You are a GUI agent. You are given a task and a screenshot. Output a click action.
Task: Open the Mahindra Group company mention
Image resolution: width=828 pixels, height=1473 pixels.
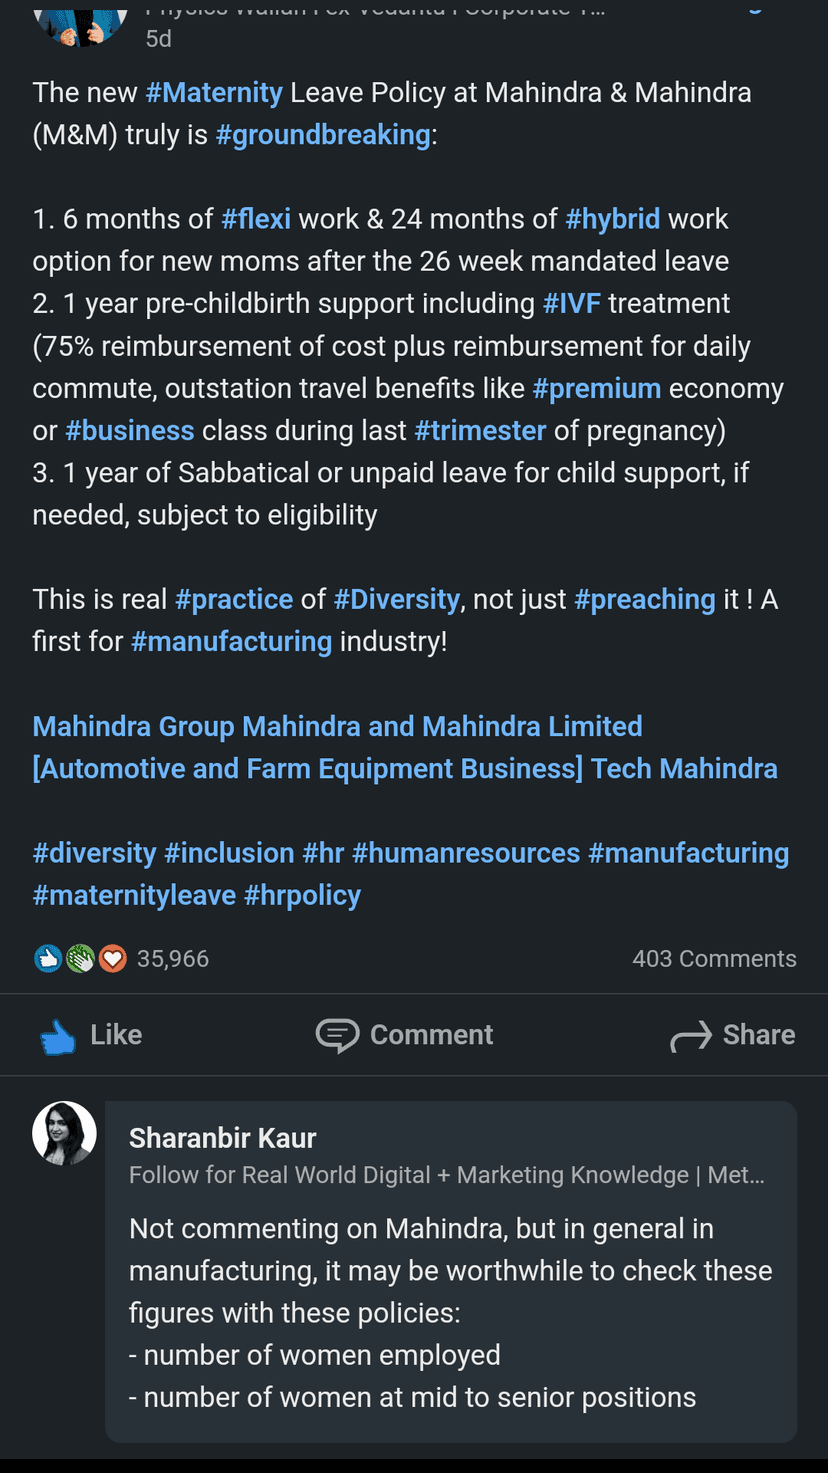(133, 727)
